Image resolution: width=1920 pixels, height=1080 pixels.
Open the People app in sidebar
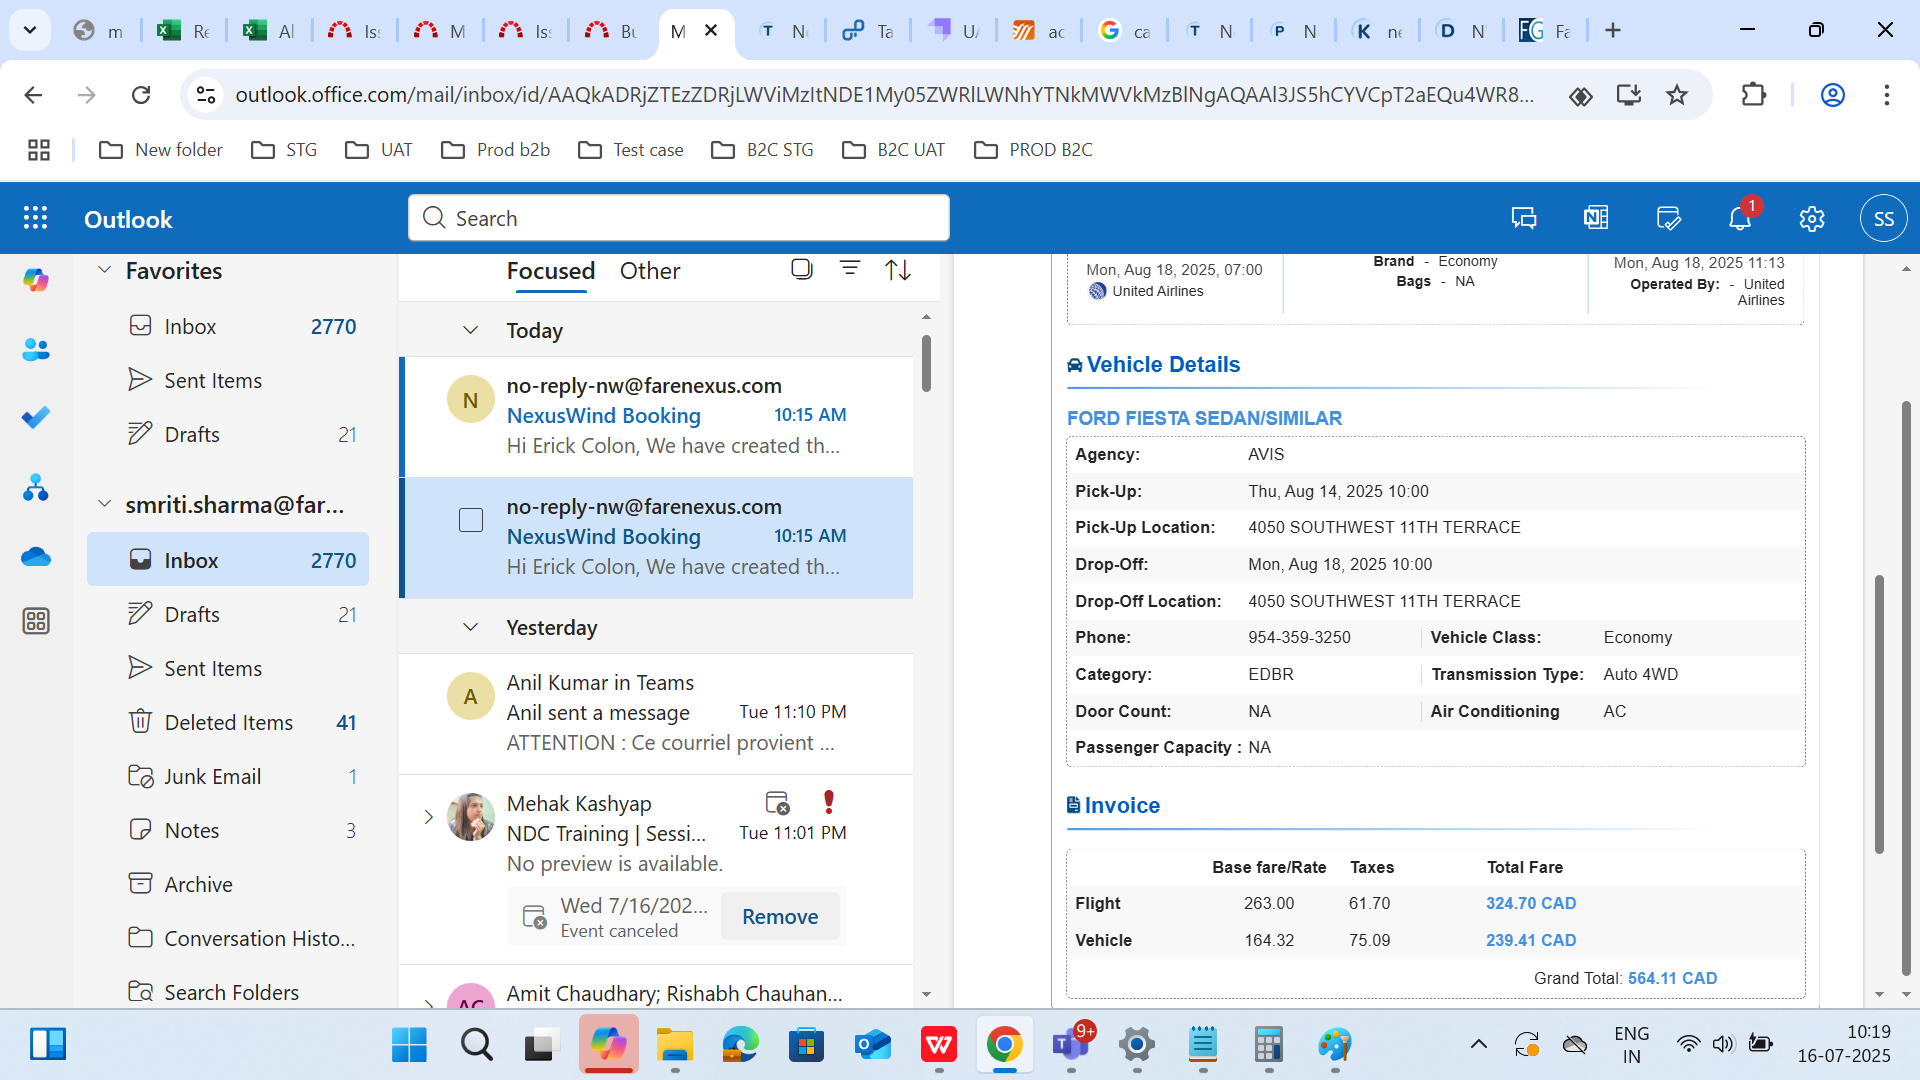tap(36, 350)
